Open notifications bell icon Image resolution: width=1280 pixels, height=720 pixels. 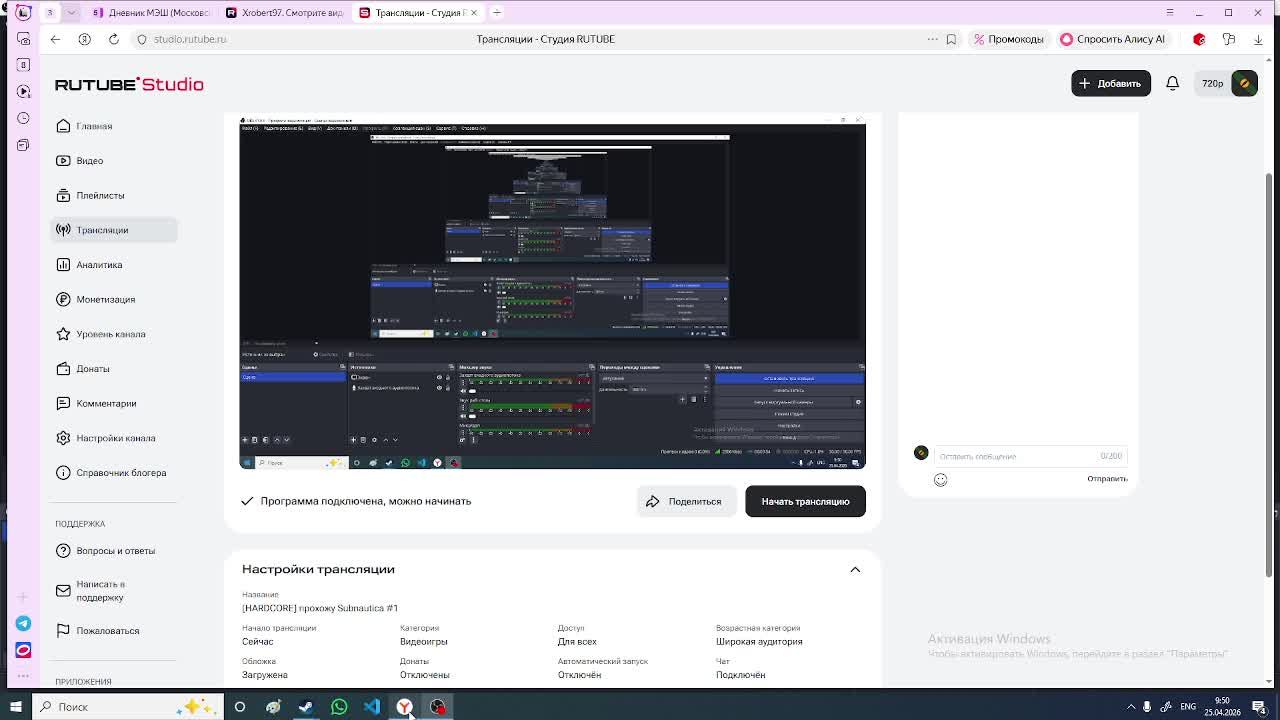(x=1172, y=83)
